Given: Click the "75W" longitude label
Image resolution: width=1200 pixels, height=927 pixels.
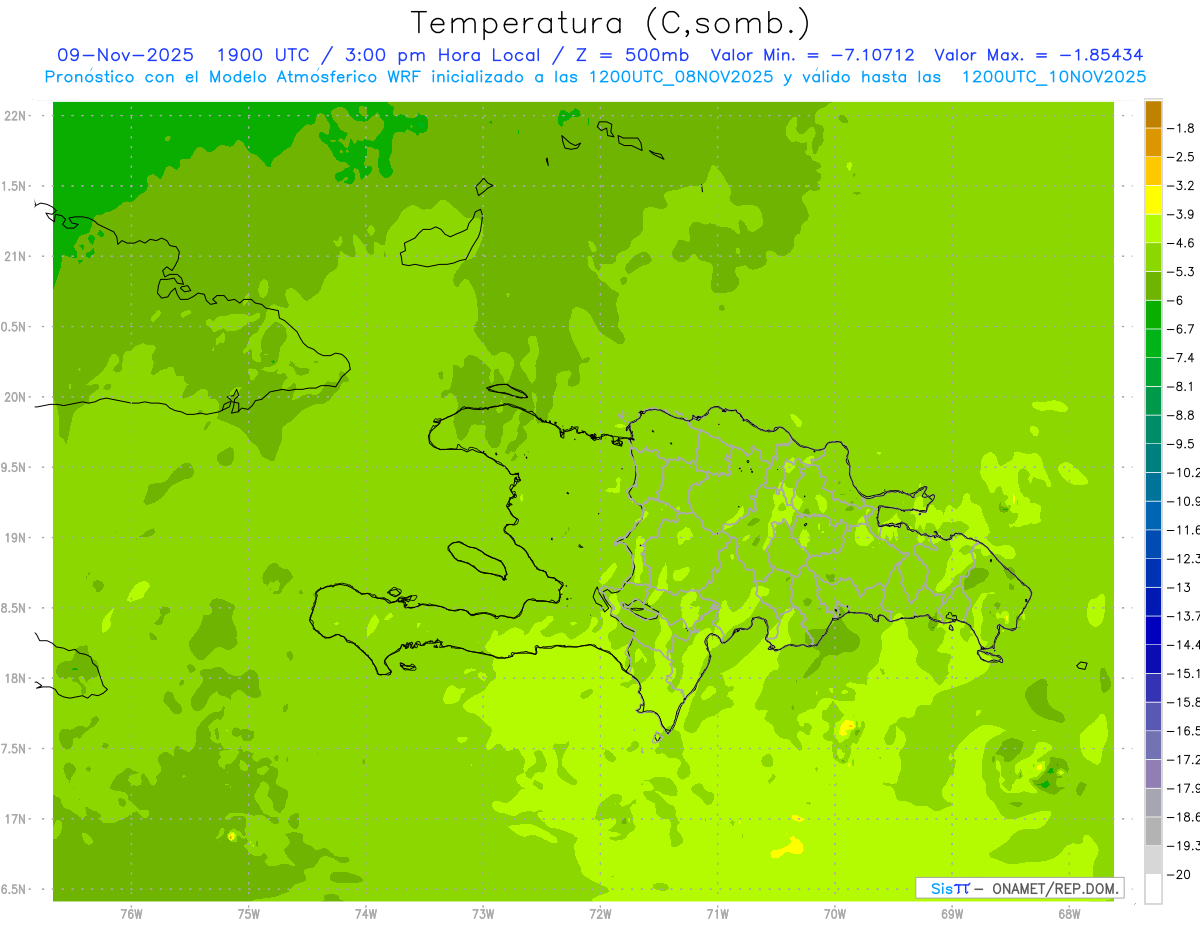Looking at the screenshot, I should click(248, 914).
